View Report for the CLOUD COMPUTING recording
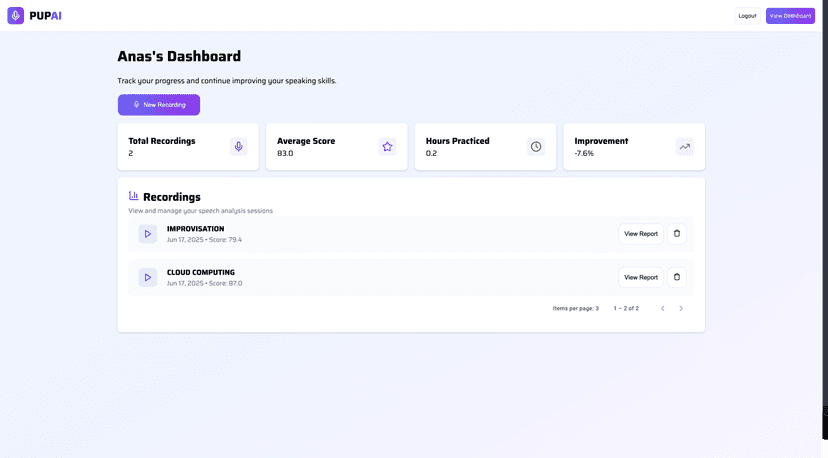Image resolution: width=828 pixels, height=458 pixels. [640, 277]
